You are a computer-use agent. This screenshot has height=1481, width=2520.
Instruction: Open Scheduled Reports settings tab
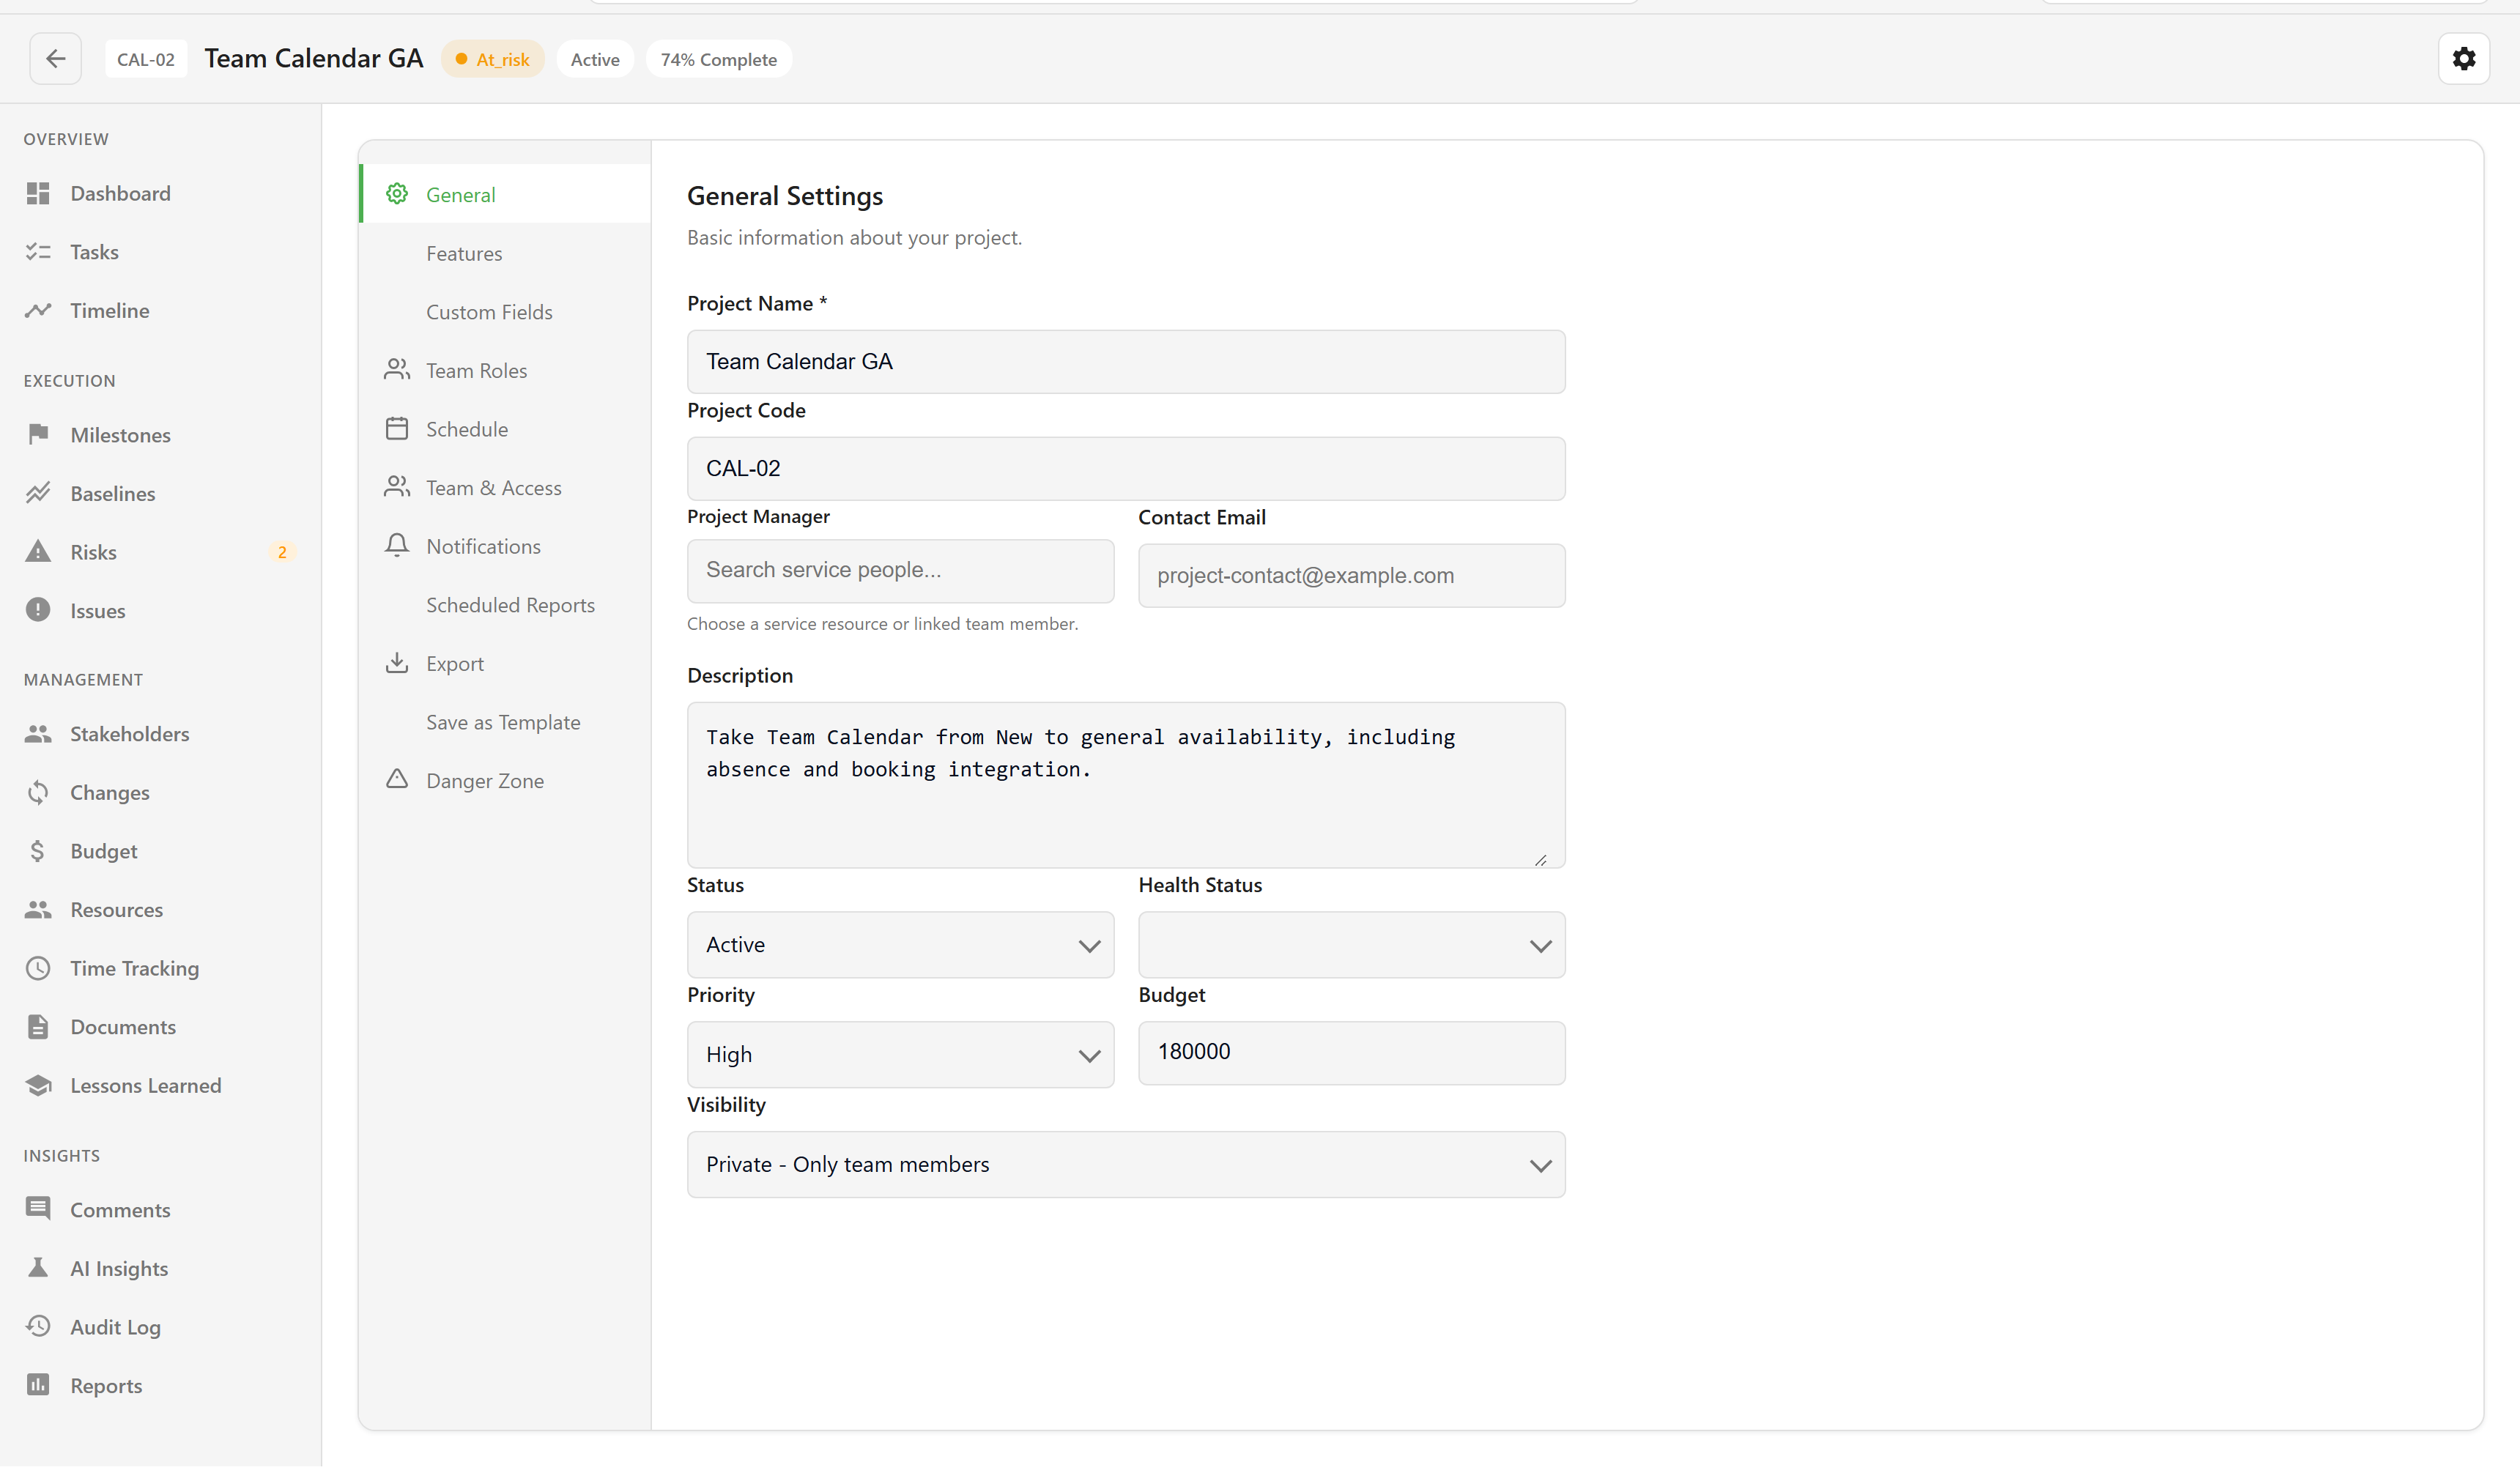tap(505, 605)
